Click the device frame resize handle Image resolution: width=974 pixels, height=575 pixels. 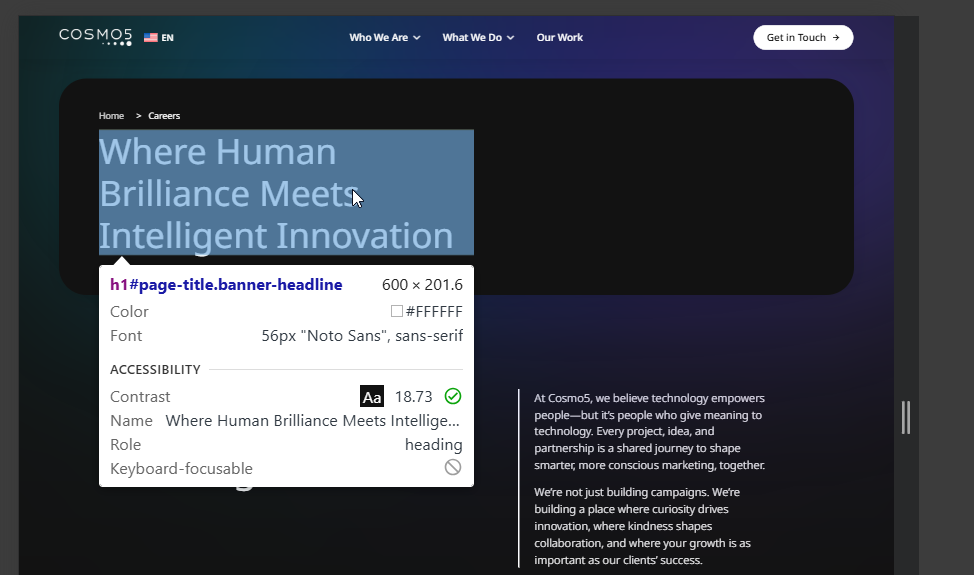click(906, 417)
